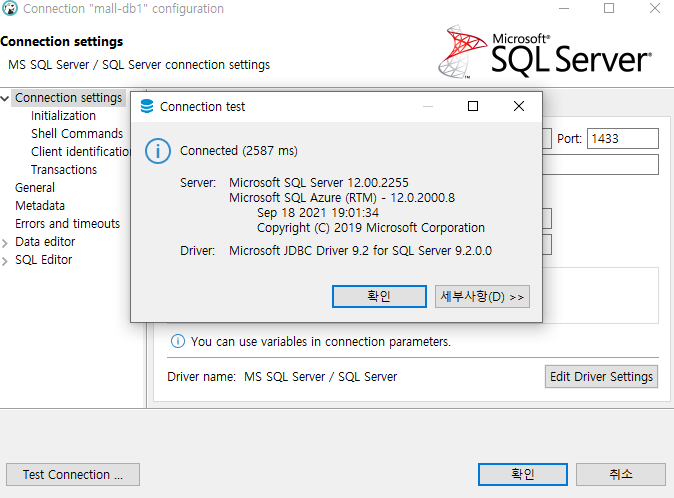Image resolution: width=674 pixels, height=498 pixels.
Task: Maximize the mall-db1 configuration window
Action: point(609,8)
